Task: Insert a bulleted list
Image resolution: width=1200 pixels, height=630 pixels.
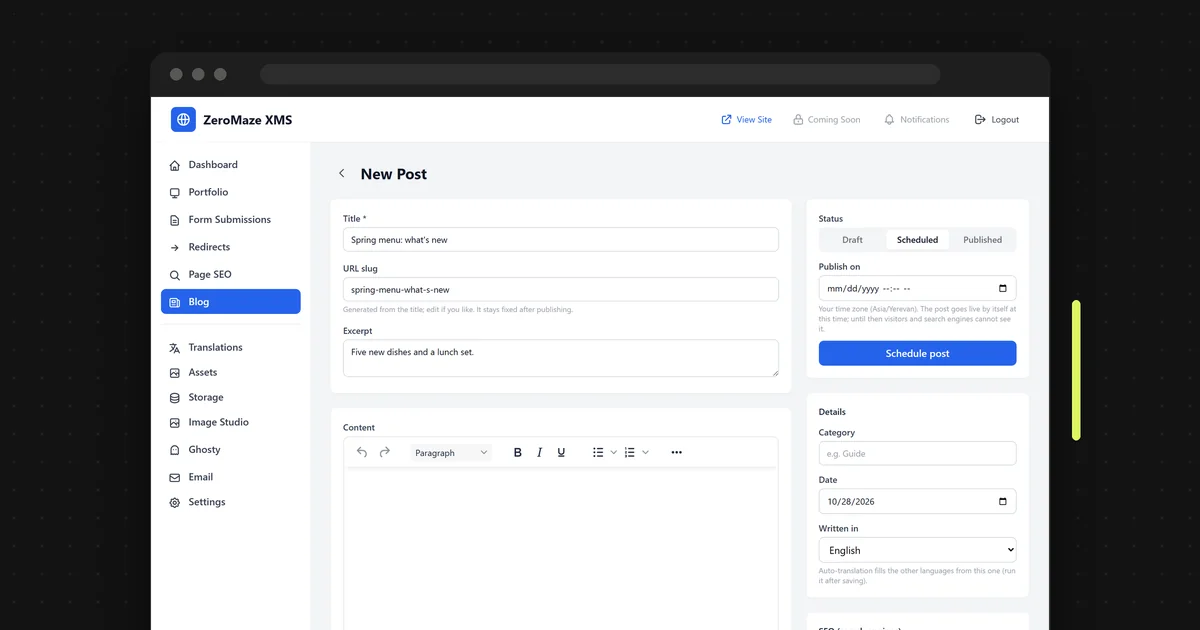Action: click(x=598, y=453)
